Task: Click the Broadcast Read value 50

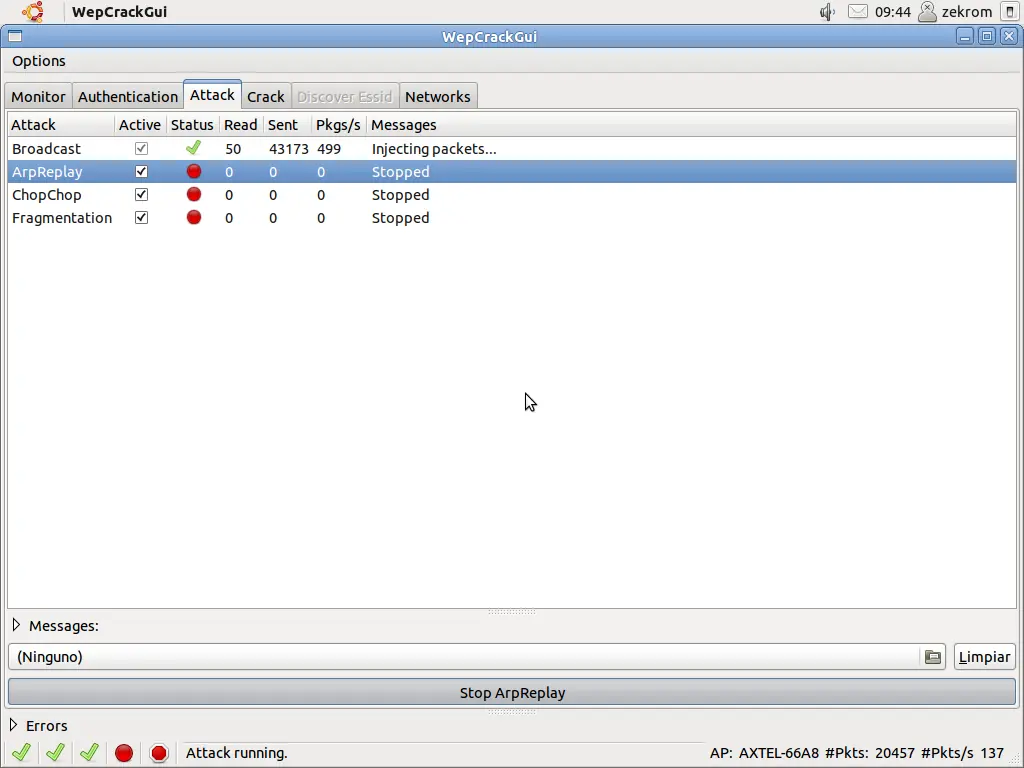Action: (x=233, y=149)
